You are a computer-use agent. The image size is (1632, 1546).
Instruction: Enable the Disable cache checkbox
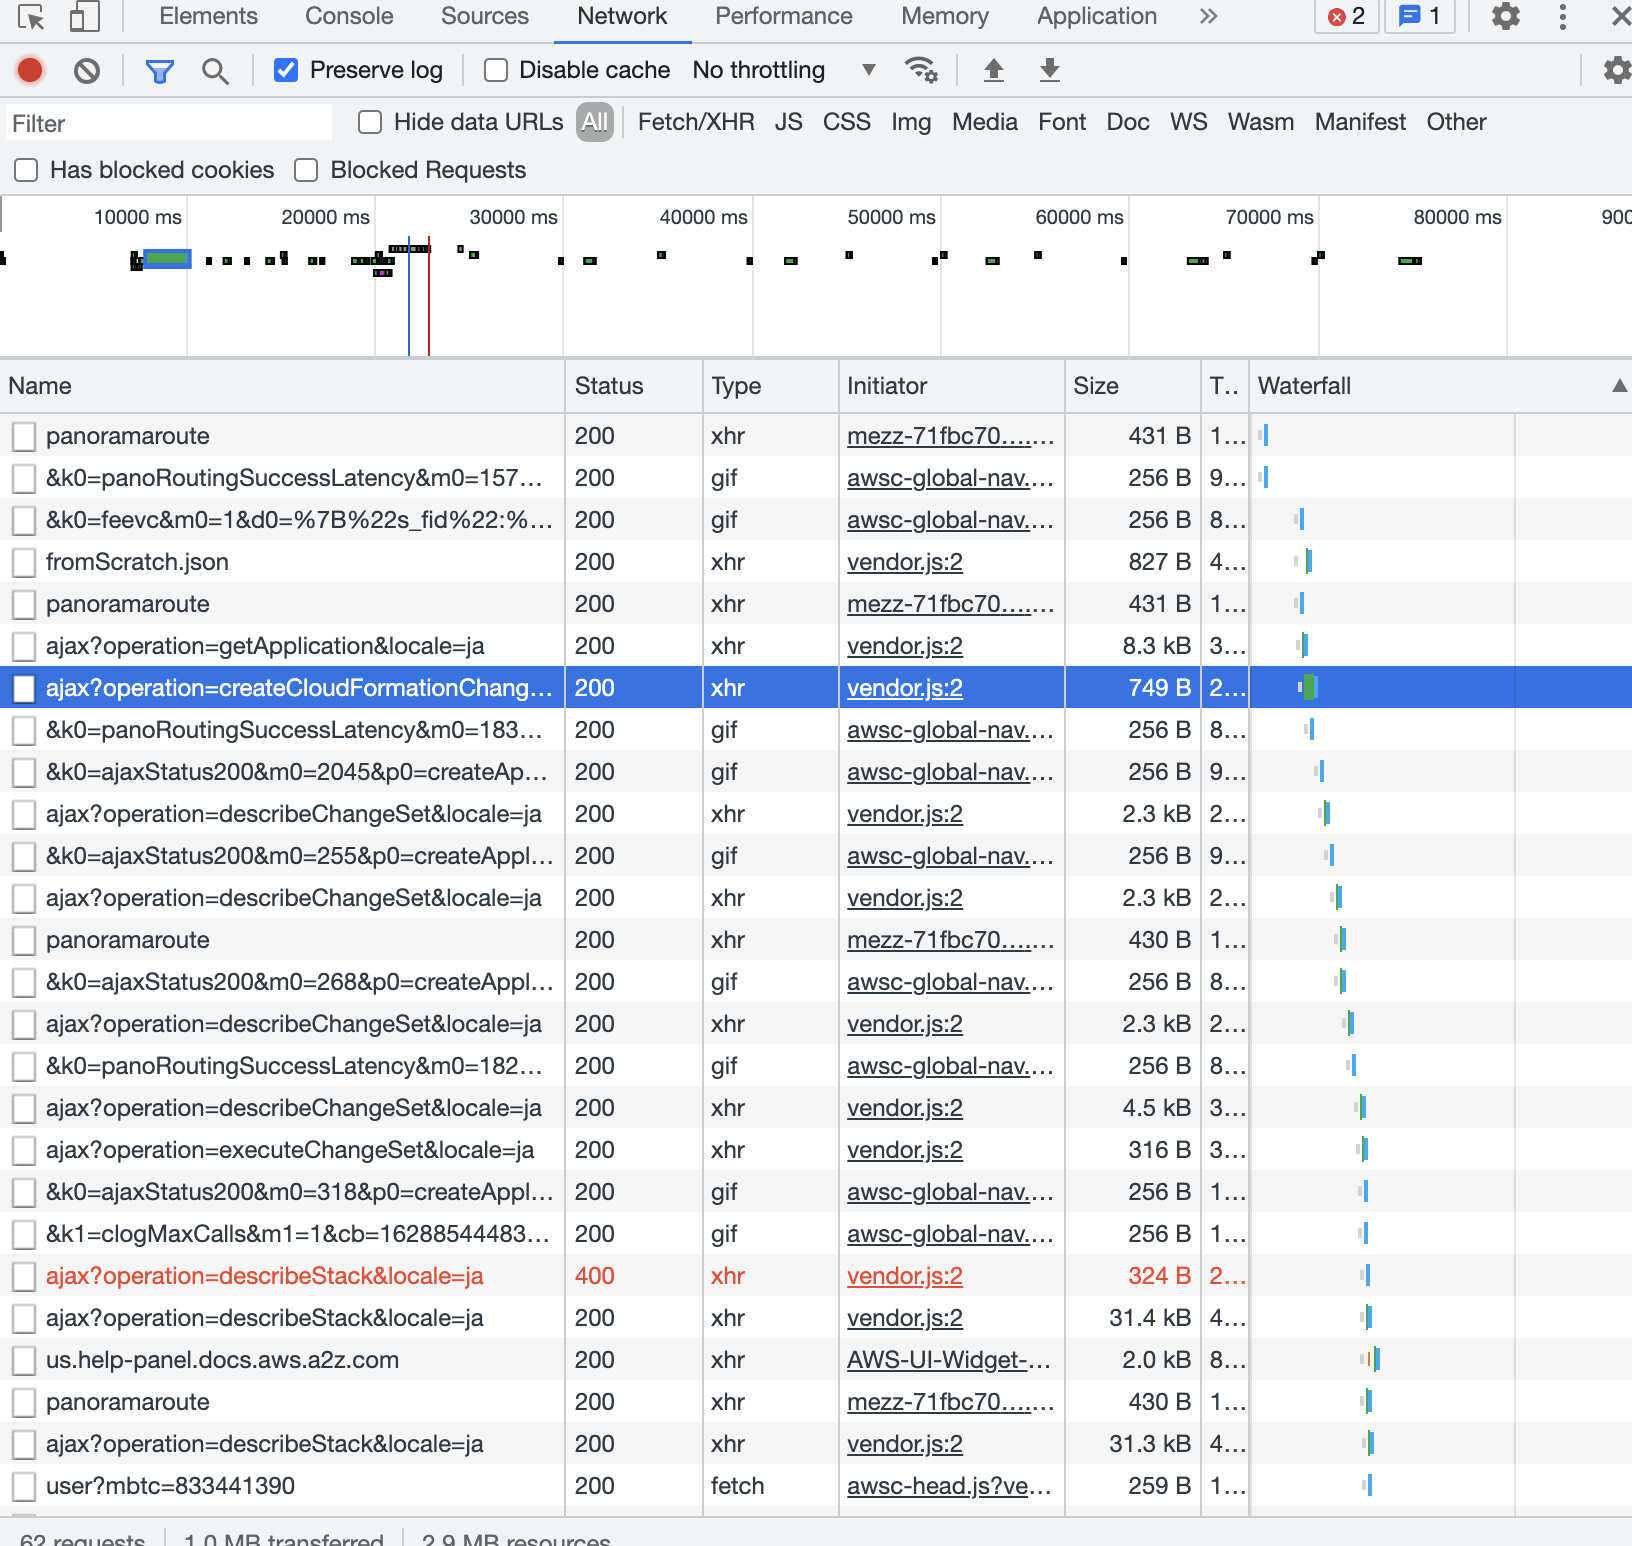496,70
